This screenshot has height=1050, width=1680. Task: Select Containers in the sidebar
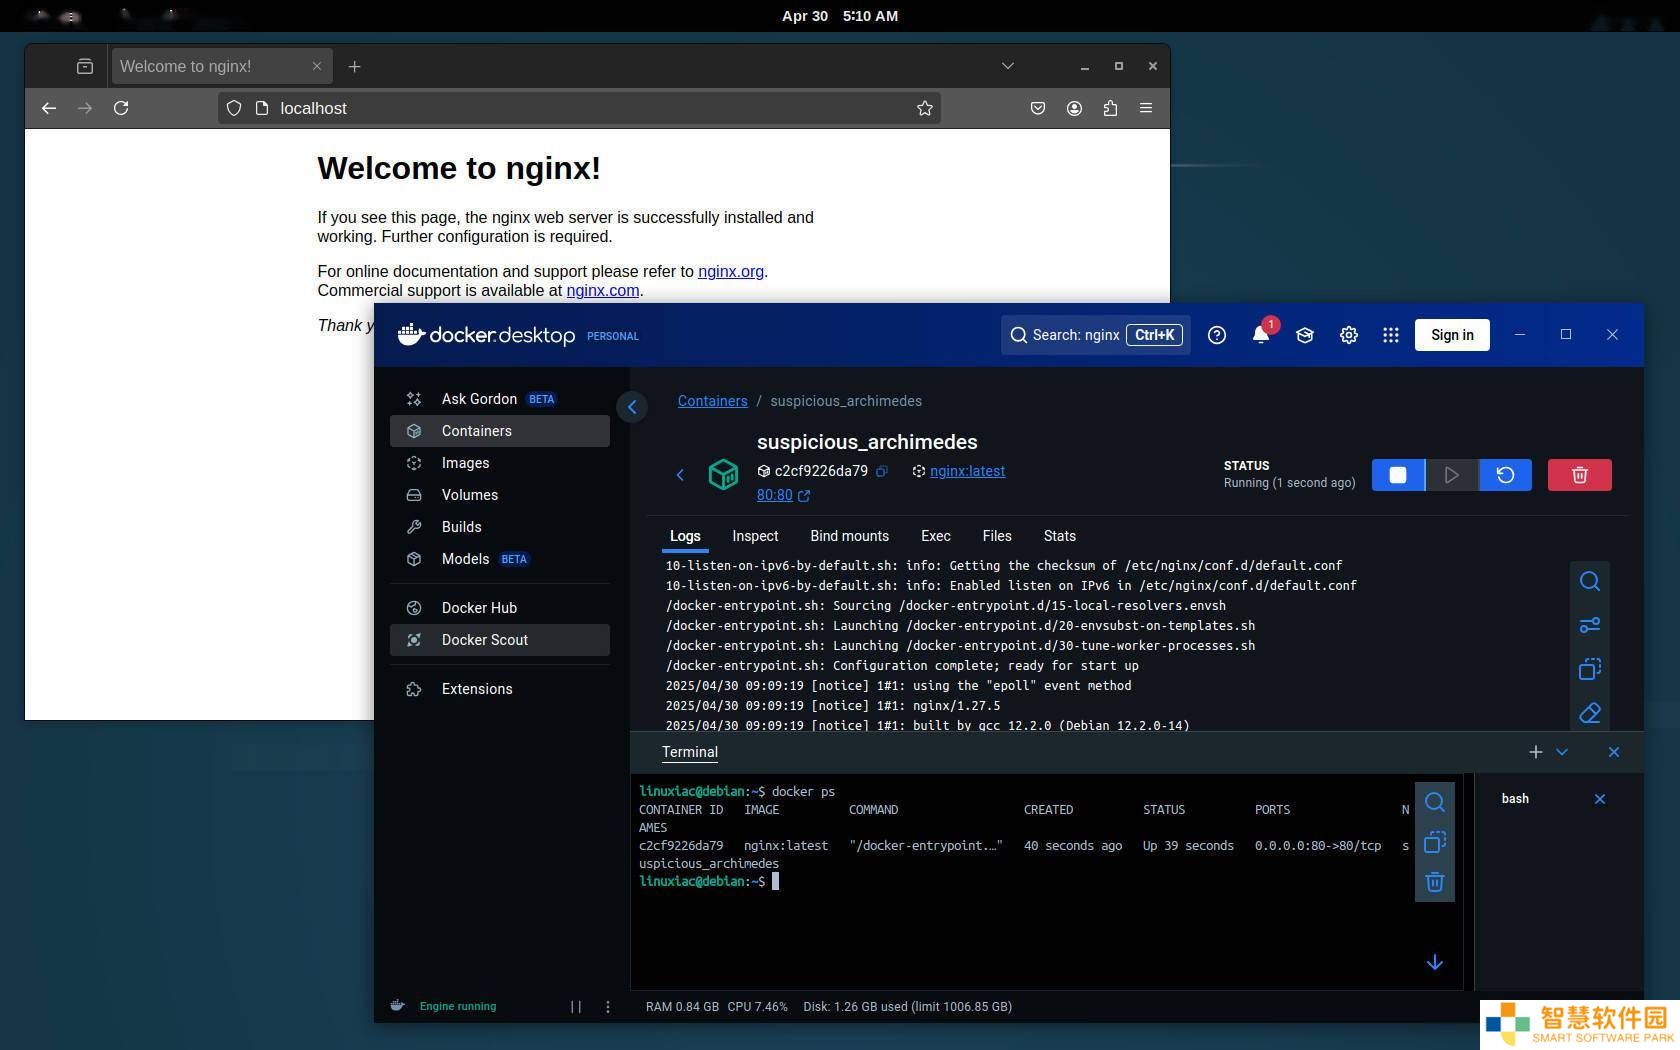[500, 431]
